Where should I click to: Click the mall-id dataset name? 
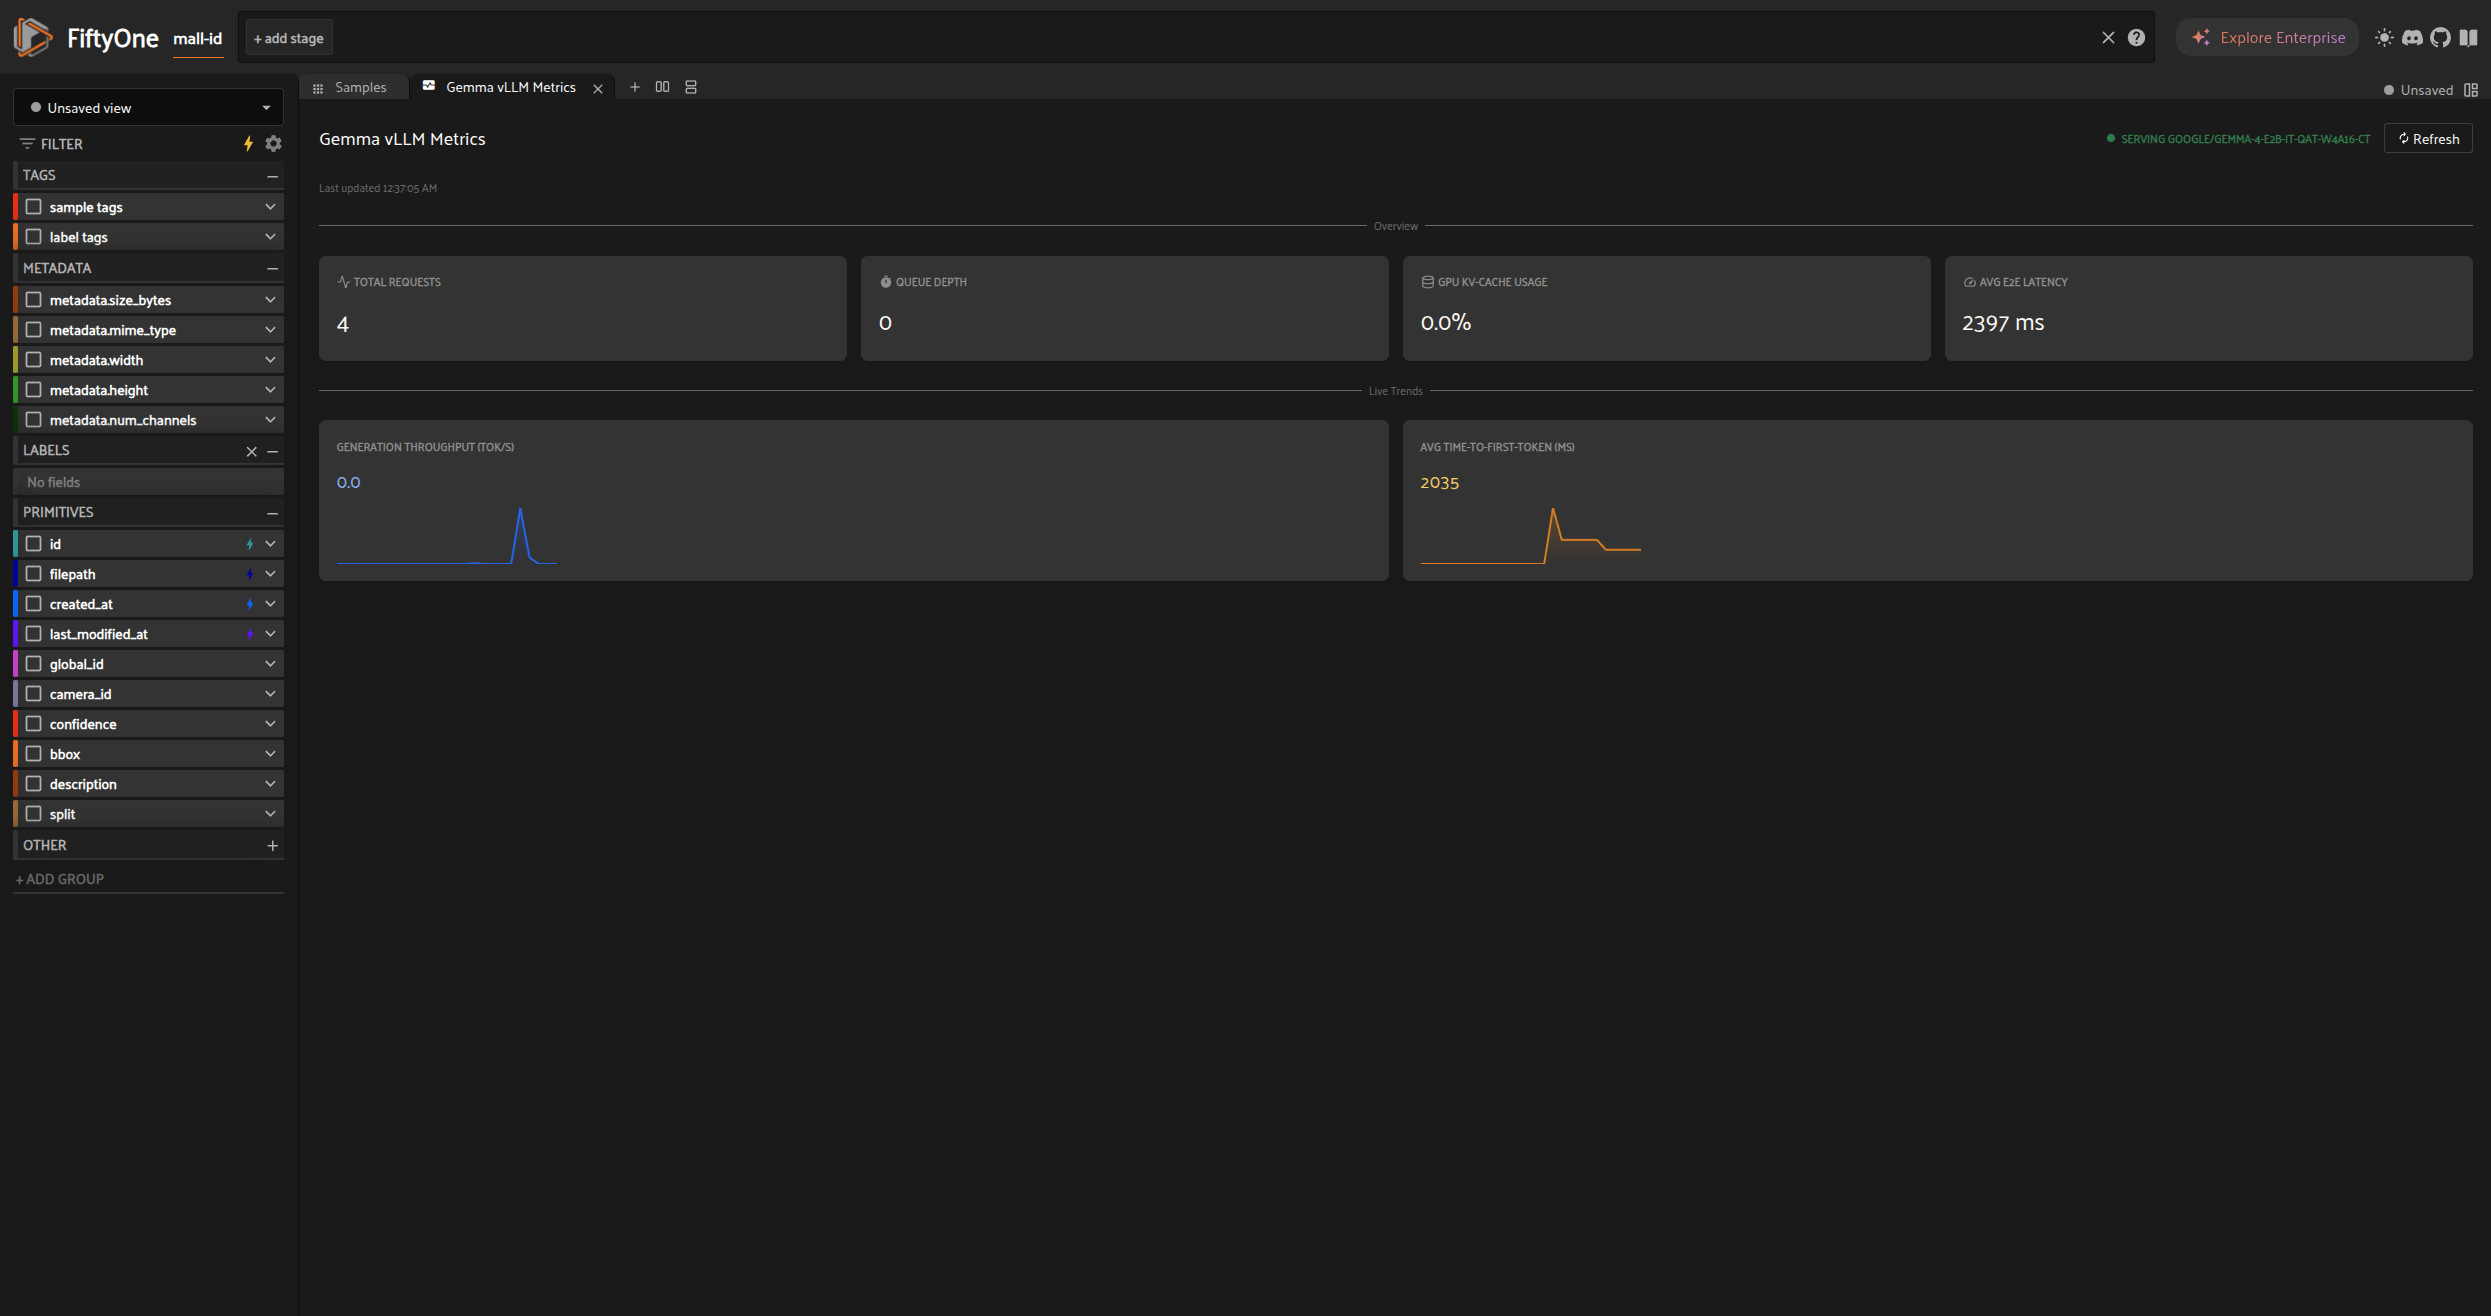click(x=197, y=39)
